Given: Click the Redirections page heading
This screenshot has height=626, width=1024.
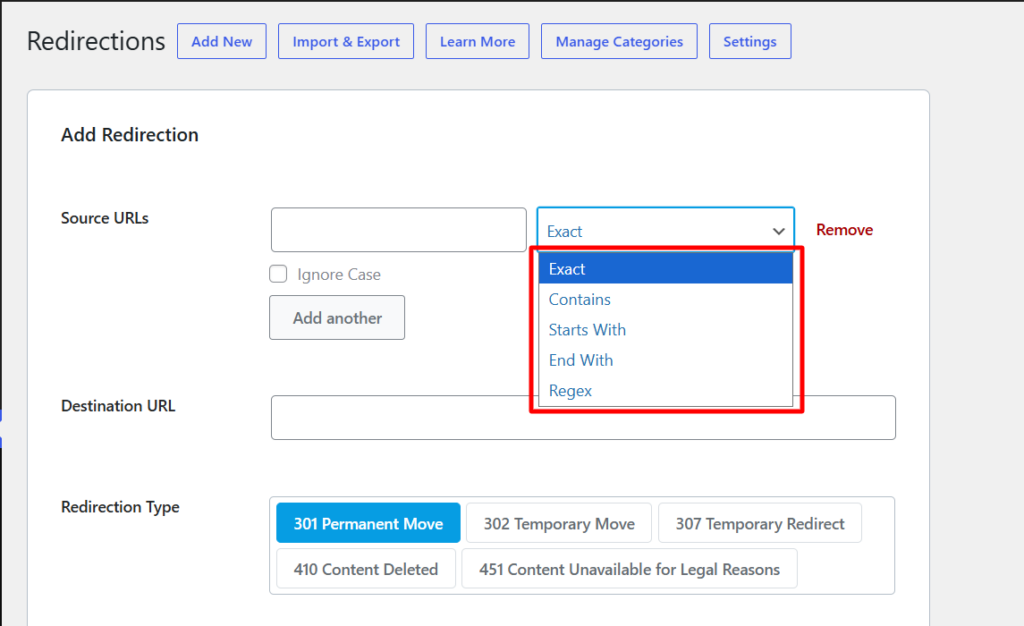Looking at the screenshot, I should tap(96, 41).
